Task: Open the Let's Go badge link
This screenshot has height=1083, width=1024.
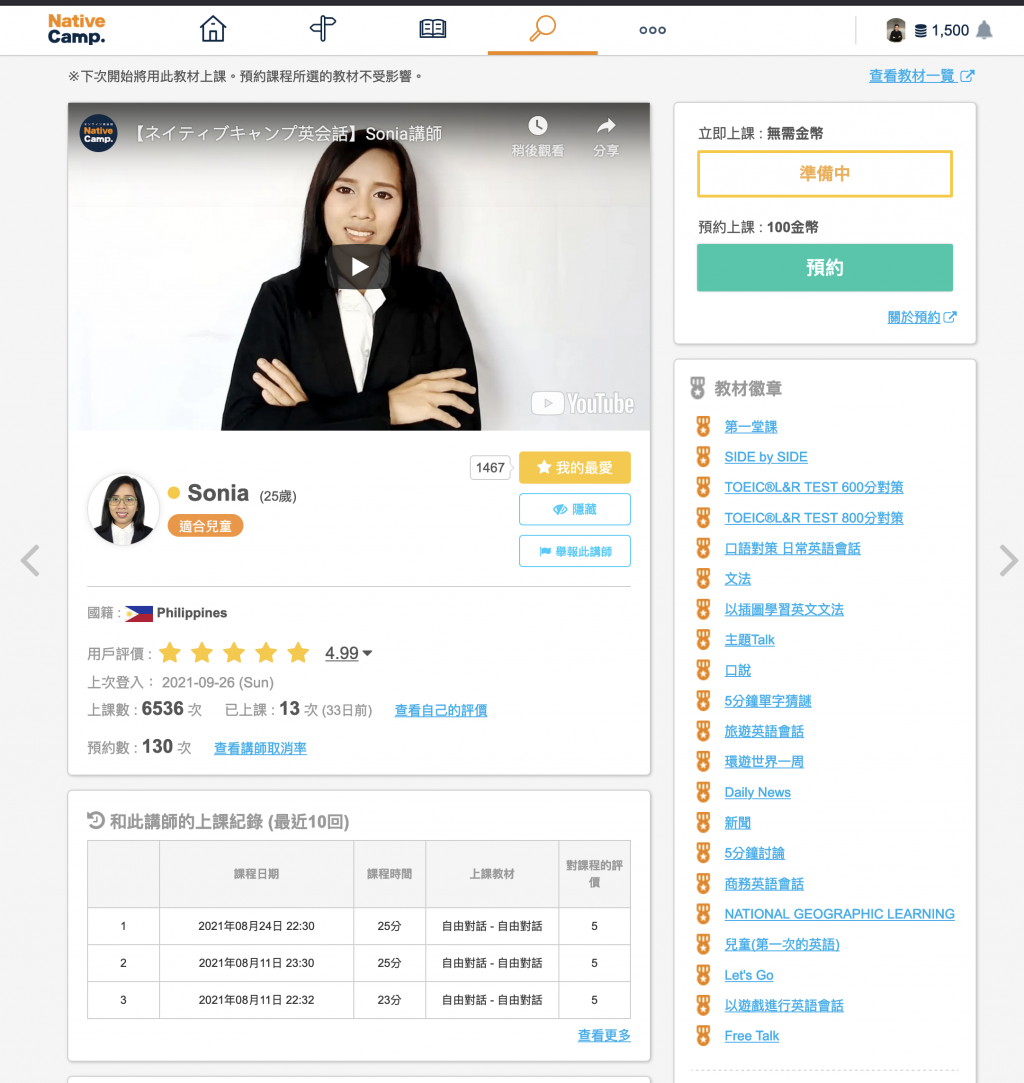Action: 748,975
